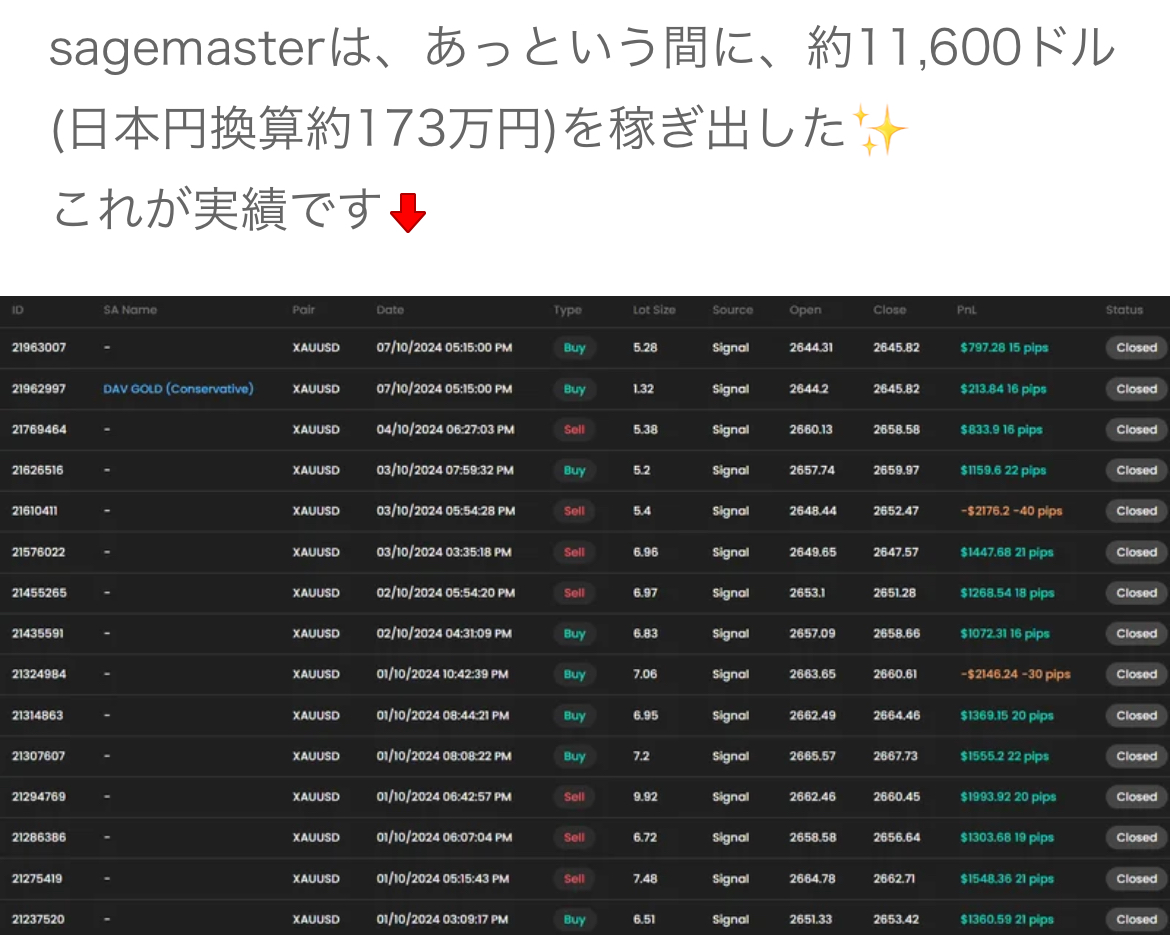This screenshot has width=1170, height=935.
Task: Select the Sell badge for trade 21576022
Action: tap(574, 552)
